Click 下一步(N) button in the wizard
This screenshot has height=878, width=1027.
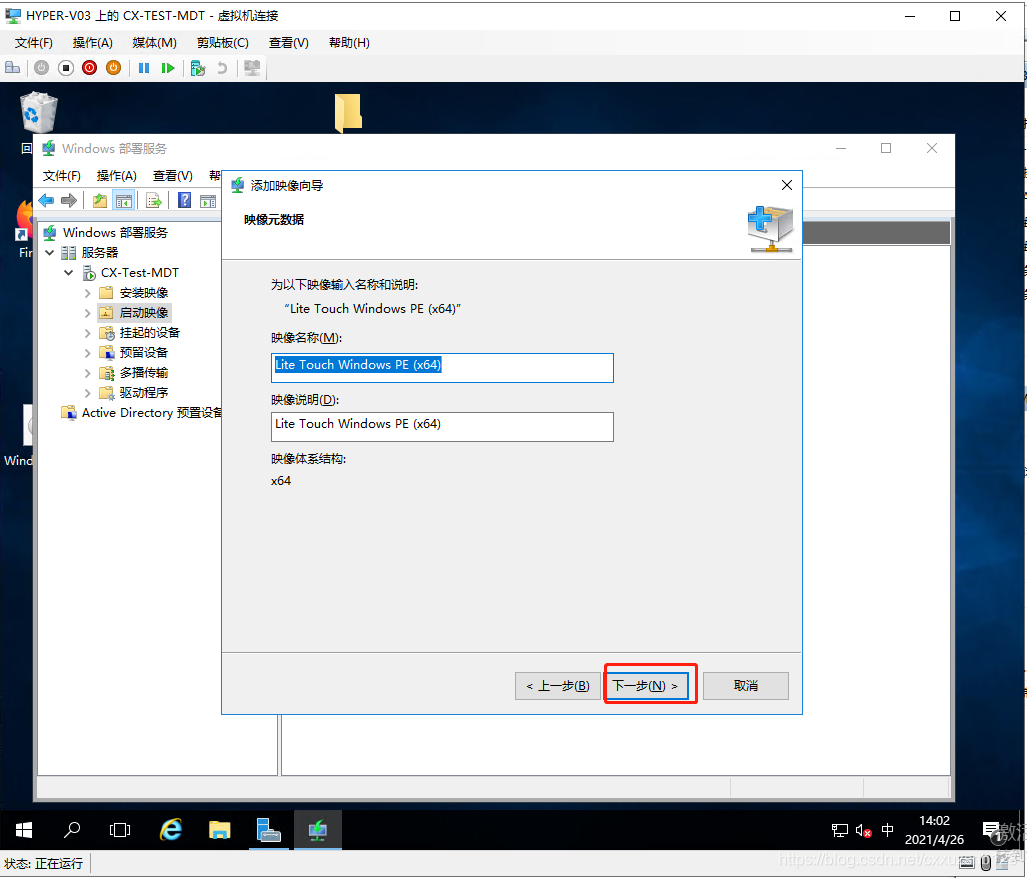tap(646, 686)
